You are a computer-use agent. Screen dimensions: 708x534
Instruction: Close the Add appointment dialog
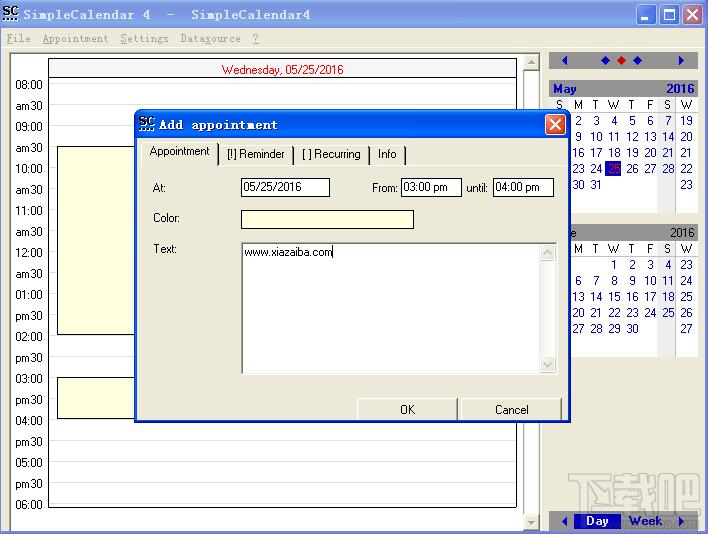click(555, 125)
